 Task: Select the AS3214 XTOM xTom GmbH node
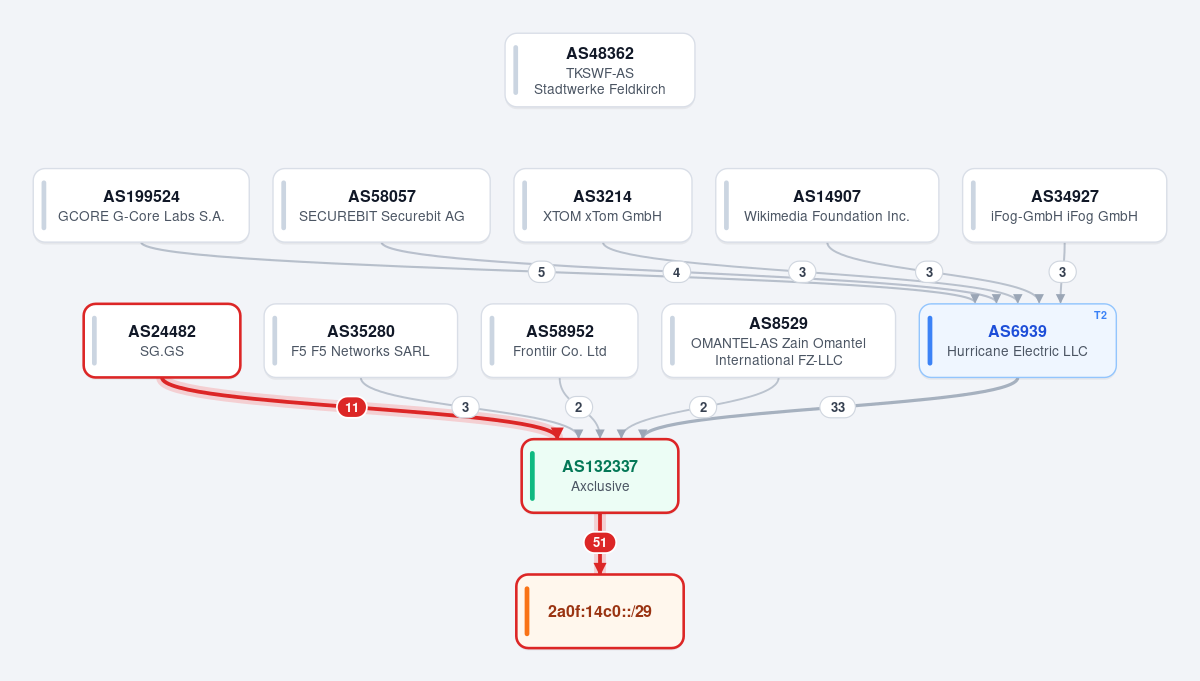[x=603, y=205]
